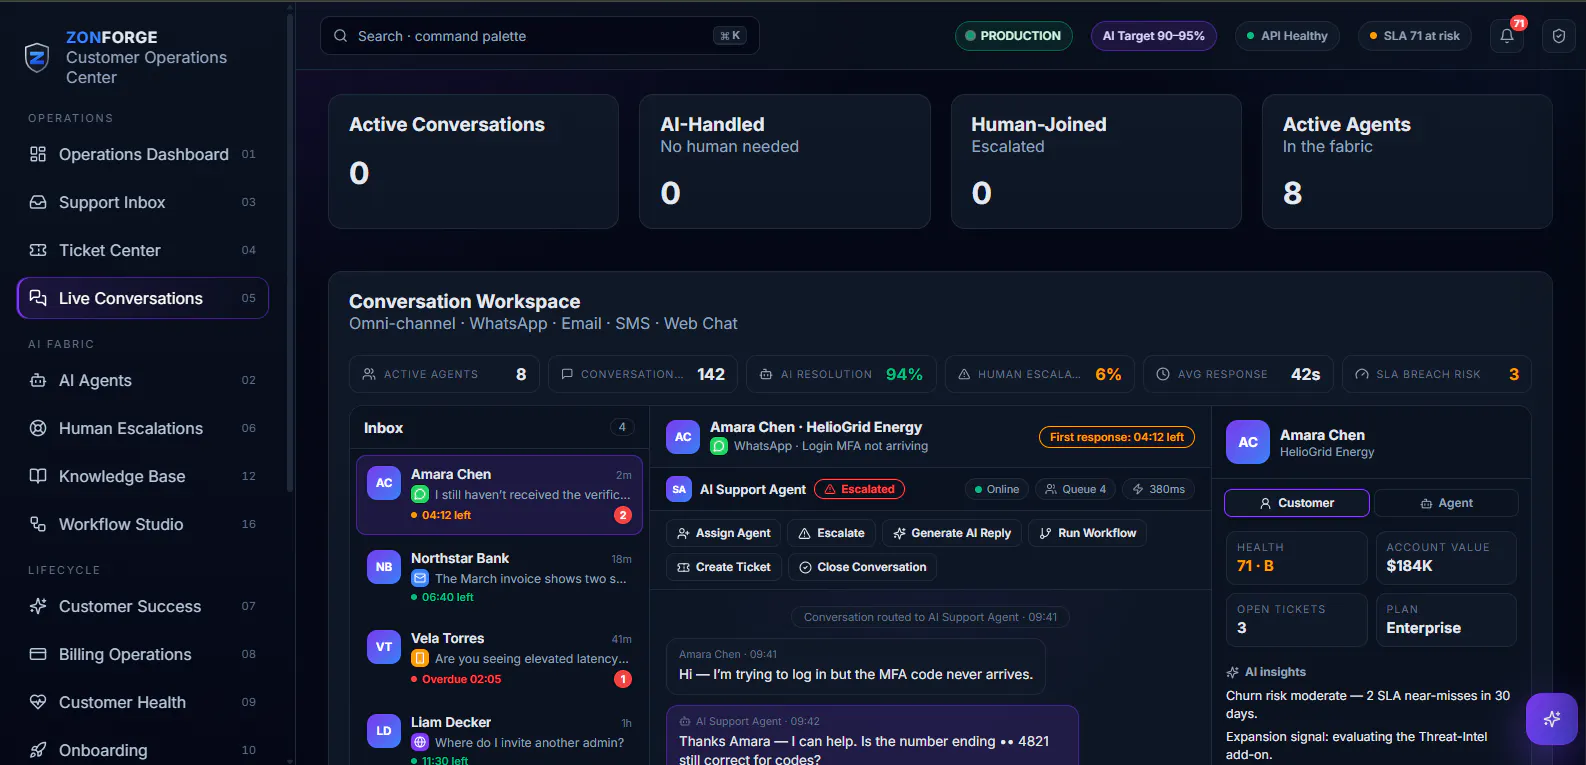Click the search magnifier icon
Screen dimensions: 1586x765
[x=341, y=36]
